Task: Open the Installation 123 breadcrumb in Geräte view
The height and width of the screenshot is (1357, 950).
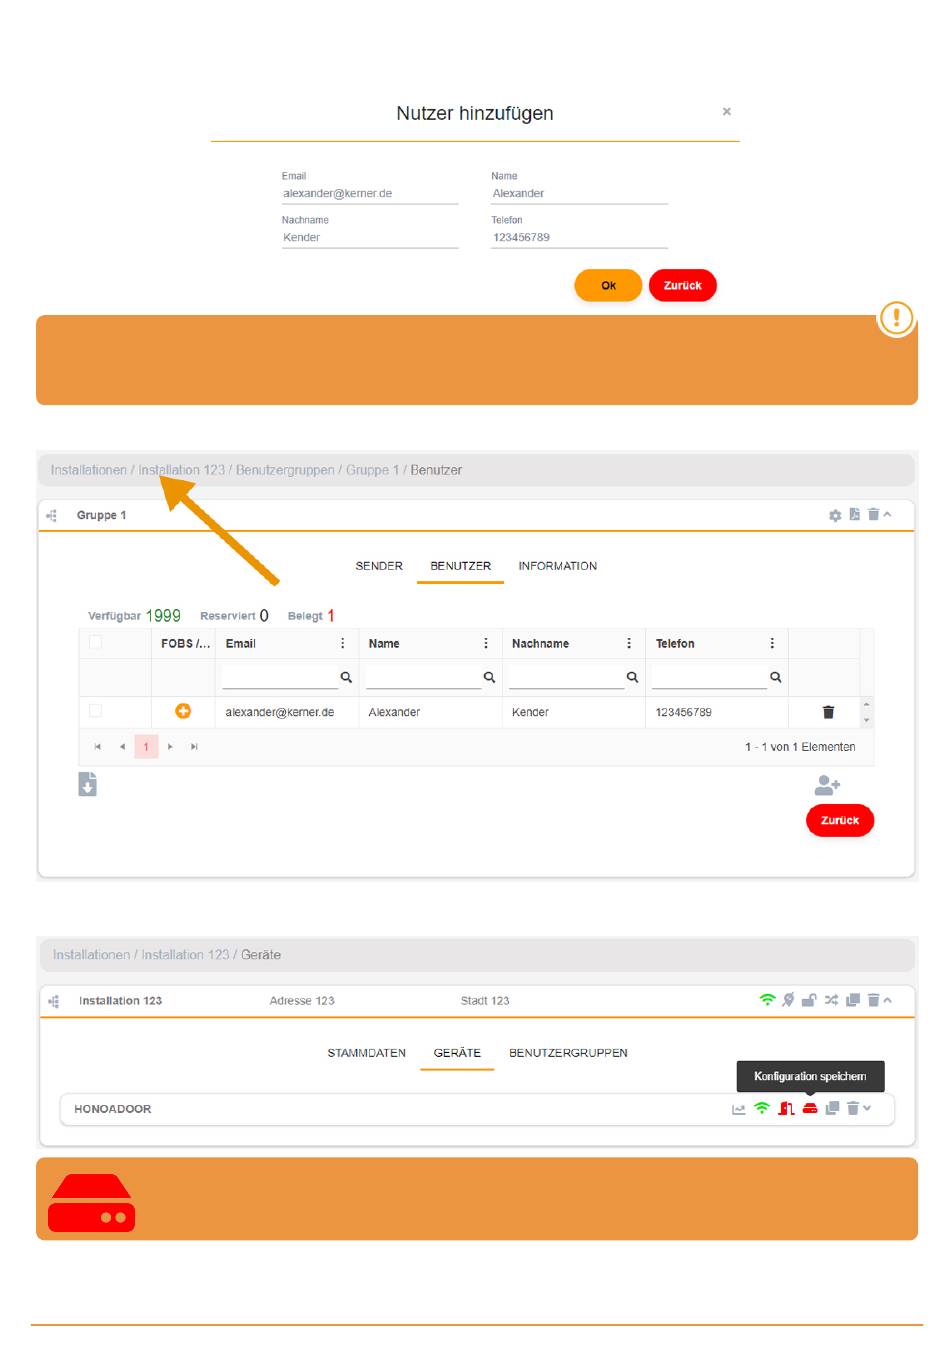Action: 185,955
